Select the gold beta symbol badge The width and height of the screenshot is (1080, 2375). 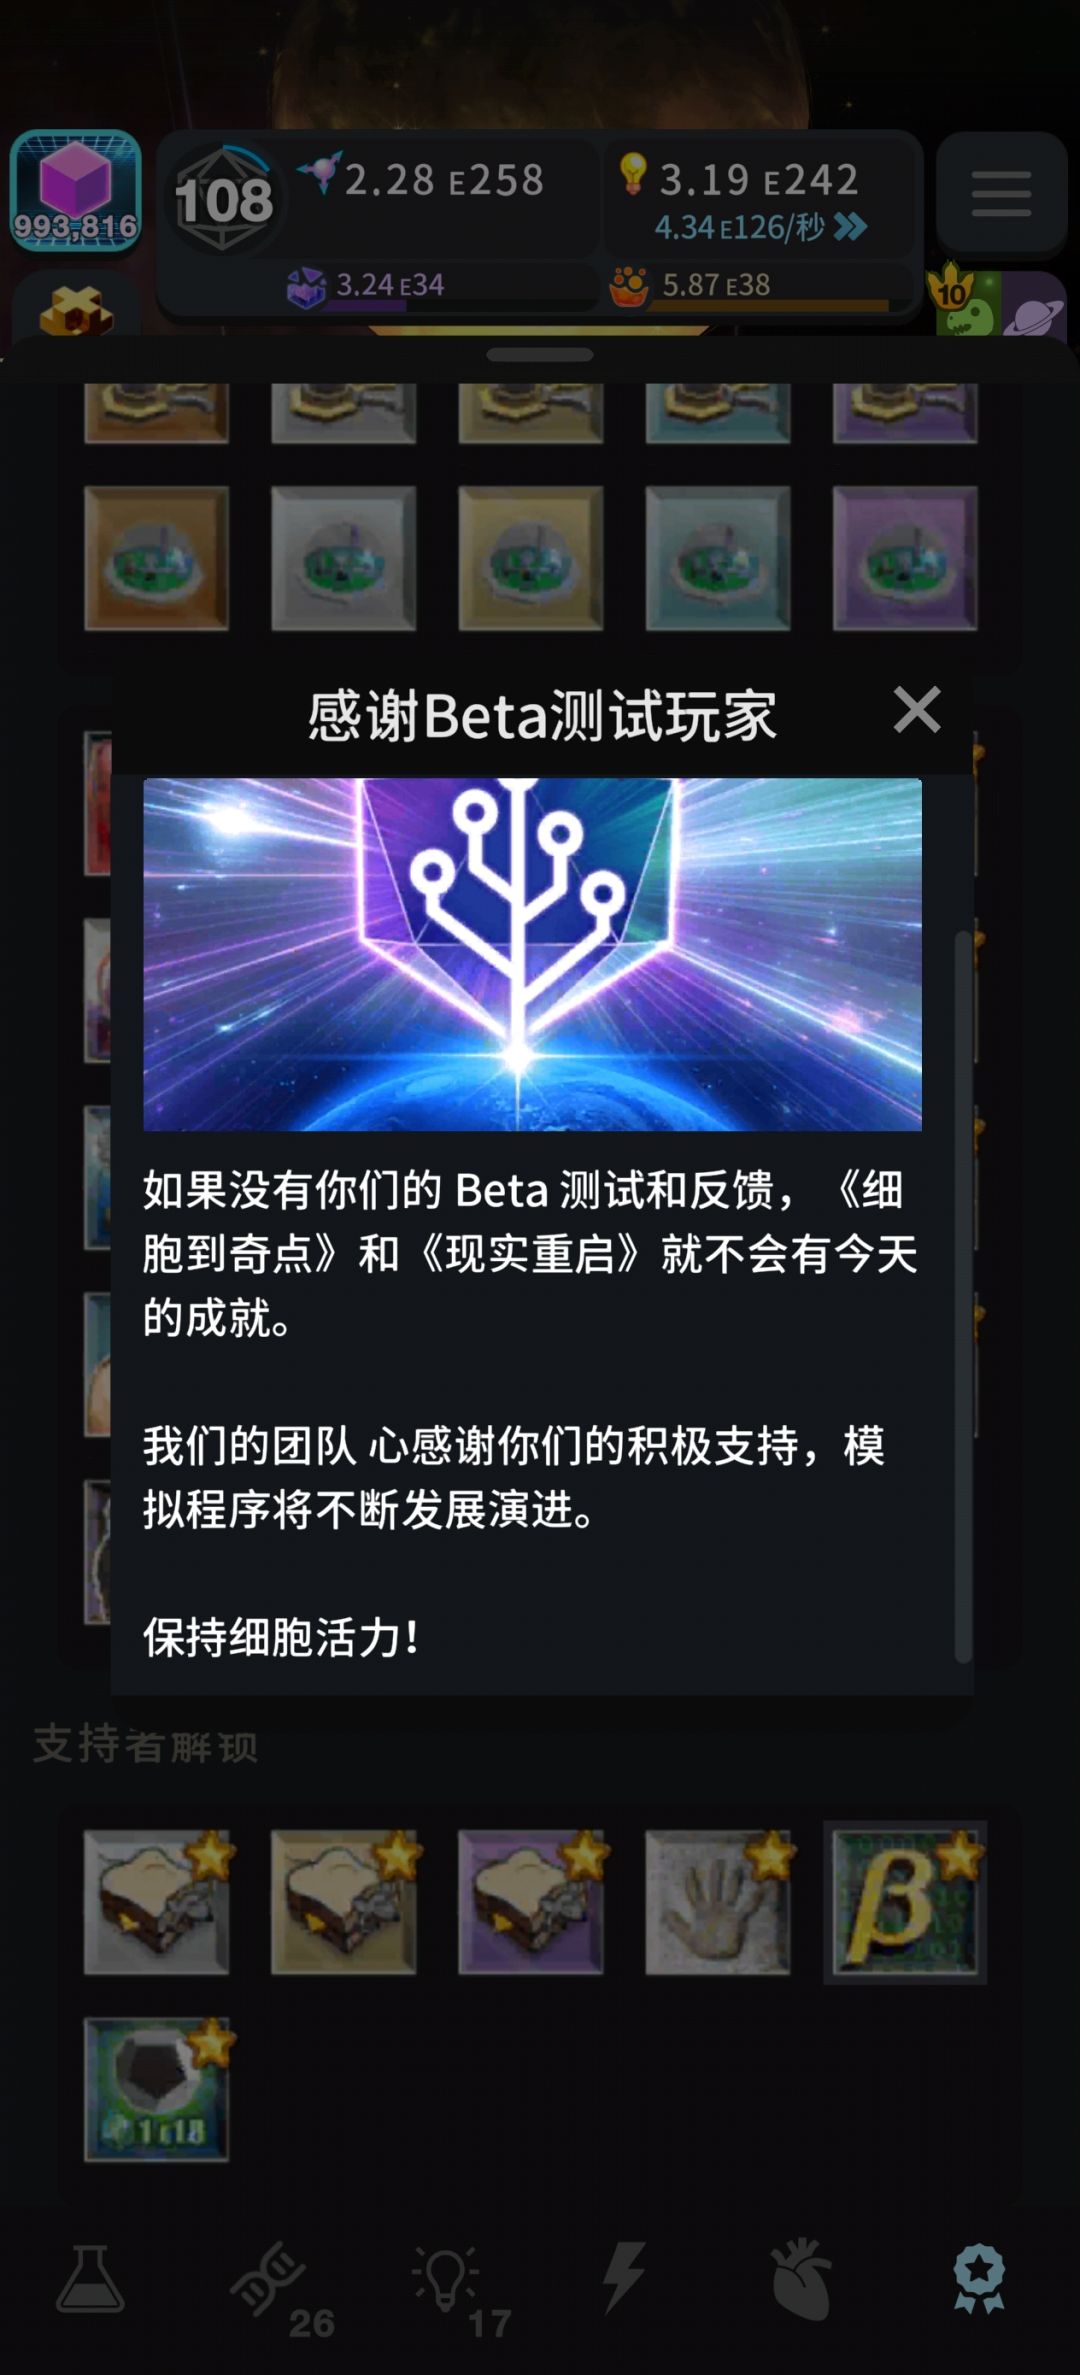(905, 1901)
